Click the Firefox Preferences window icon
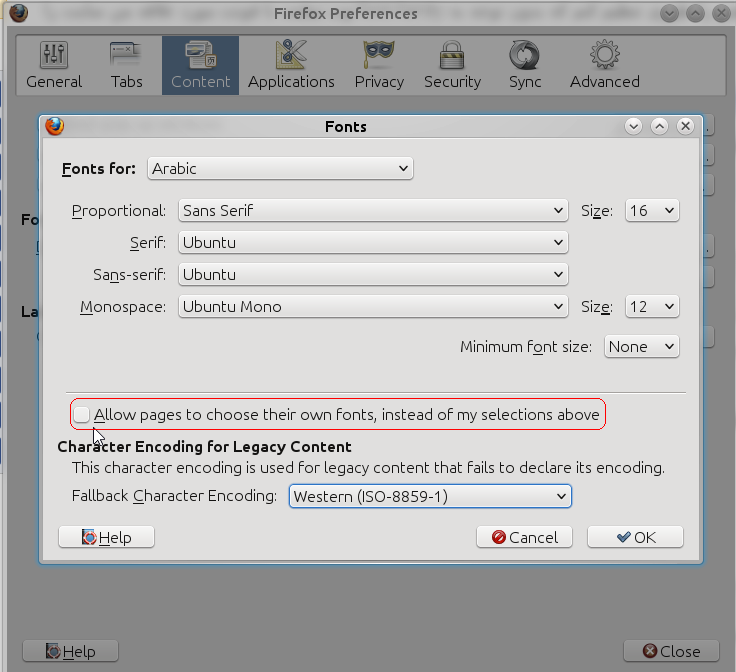This screenshot has width=736, height=672. [x=18, y=13]
